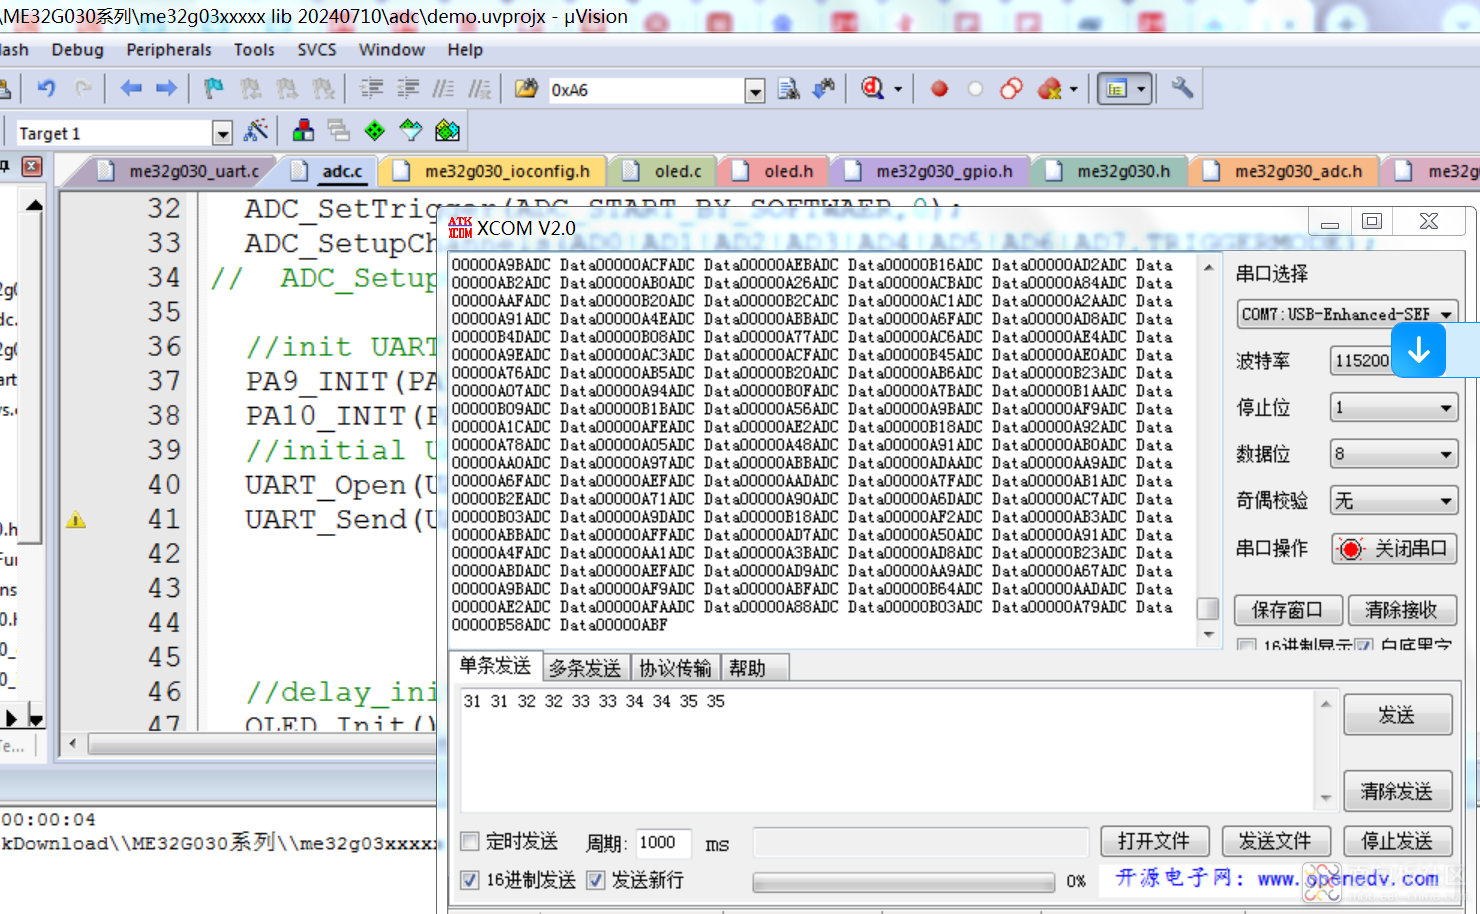This screenshot has height=914, width=1480.
Task: Open Manage Project Items colored blocks icon
Action: coord(303,130)
